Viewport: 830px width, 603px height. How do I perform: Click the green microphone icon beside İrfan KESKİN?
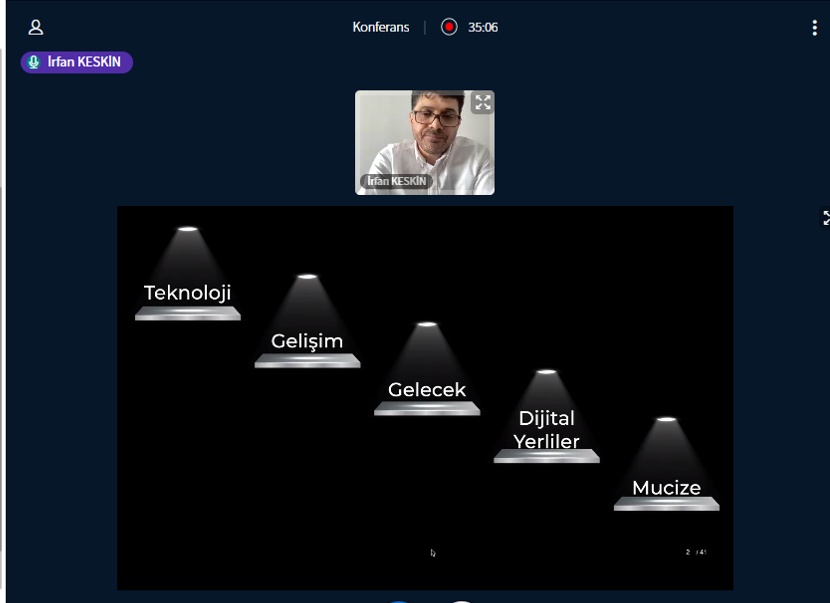point(34,62)
